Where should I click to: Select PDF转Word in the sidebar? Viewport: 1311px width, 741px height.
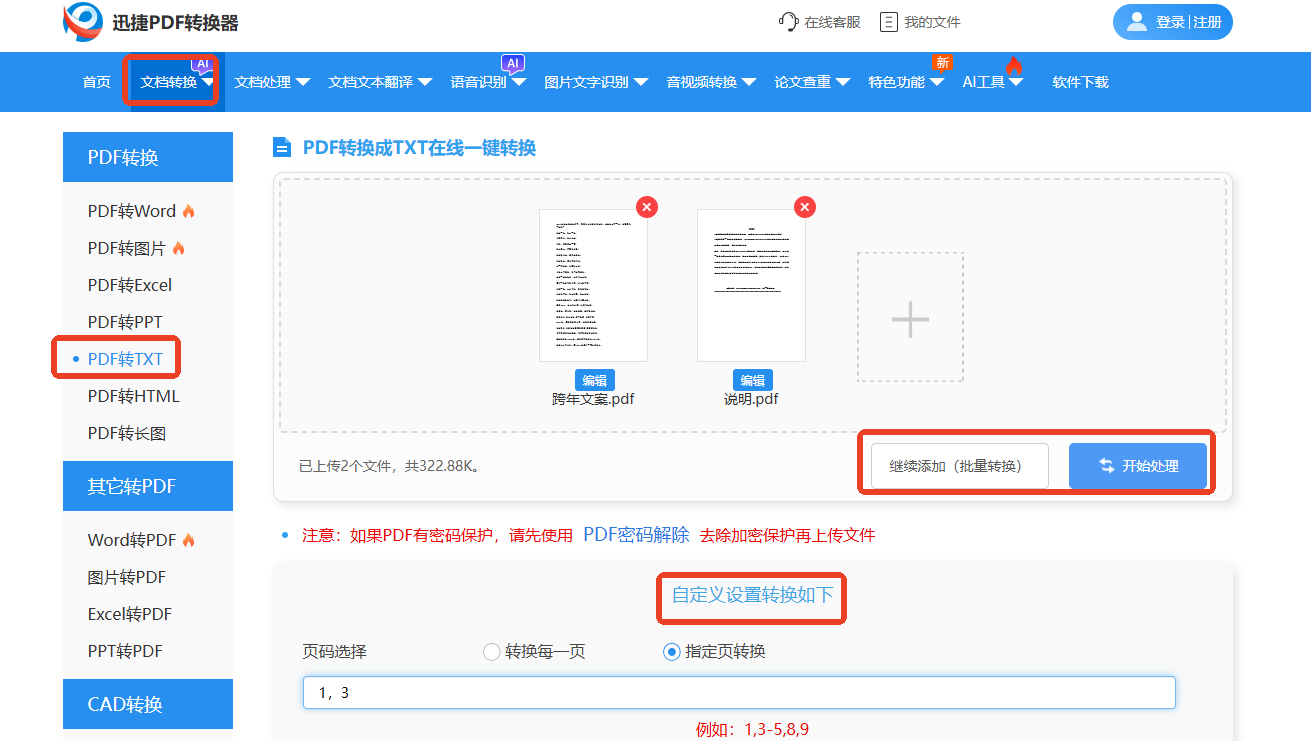132,211
